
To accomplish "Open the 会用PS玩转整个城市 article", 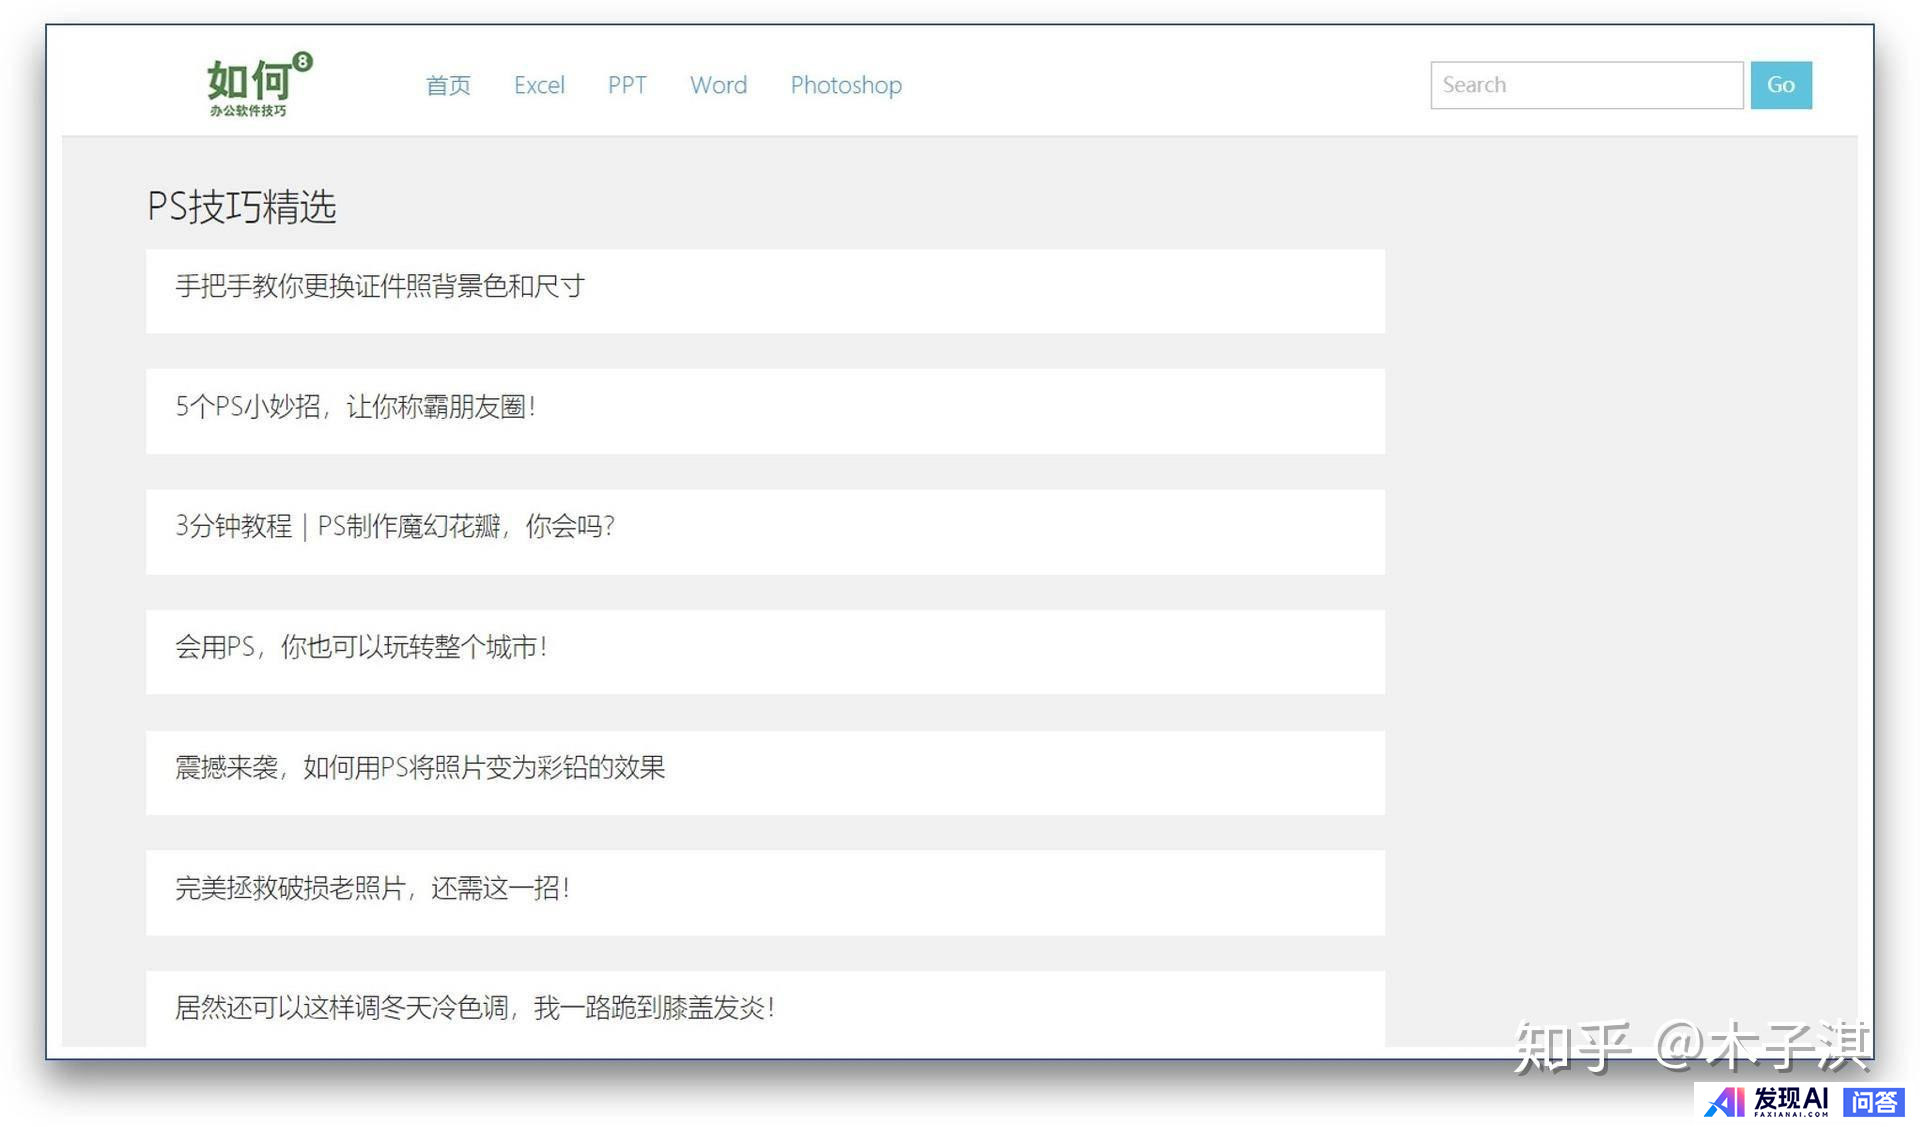I will [x=361, y=647].
